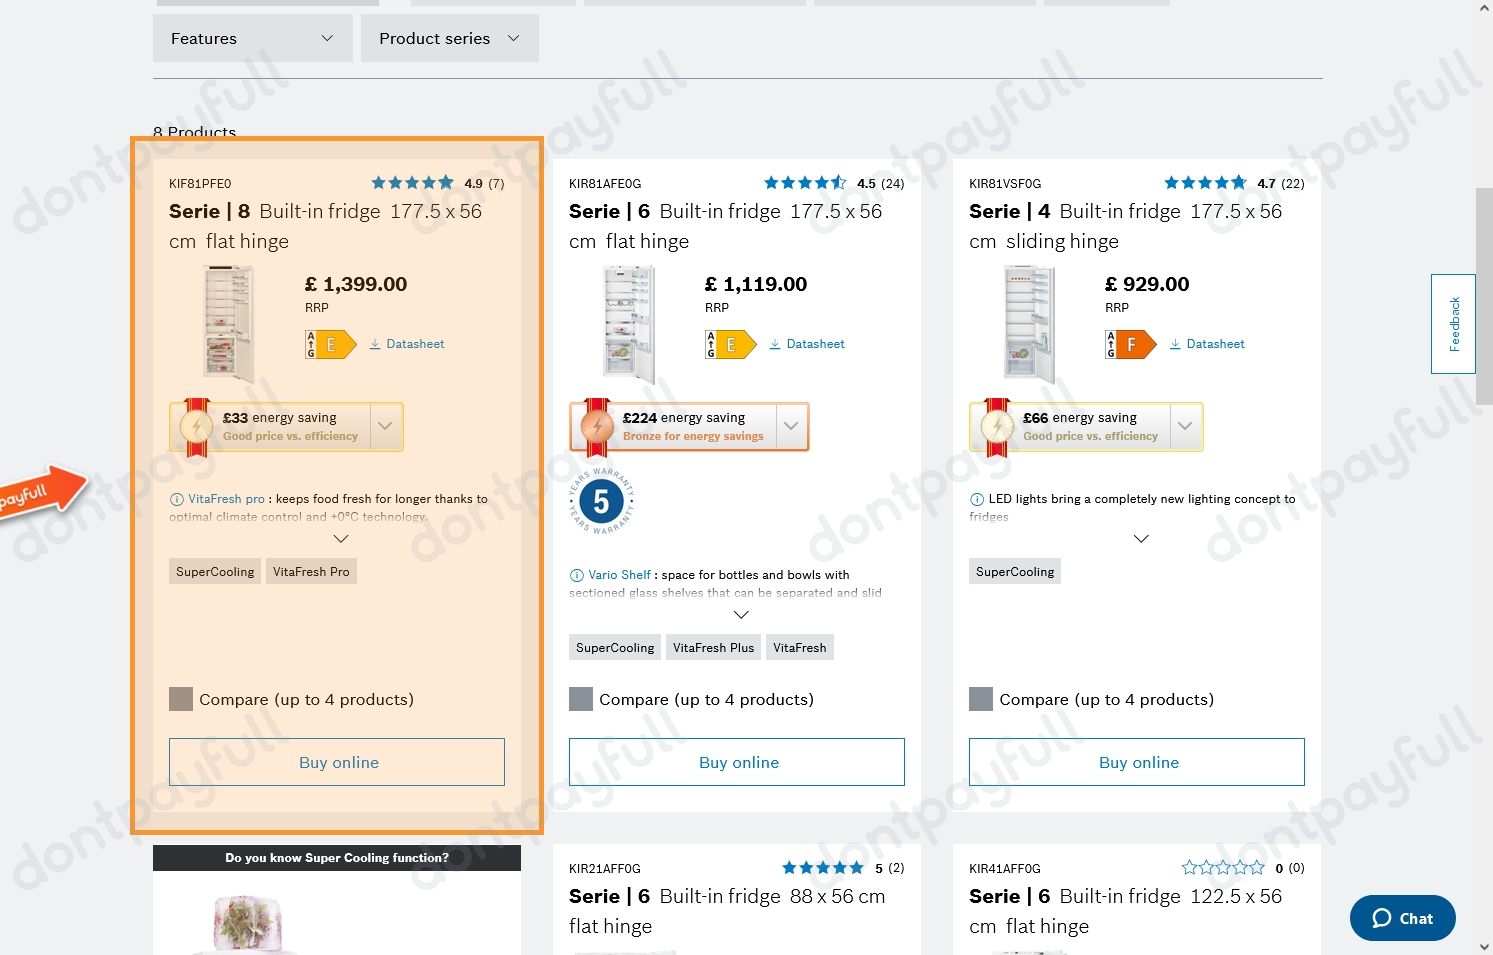Open the Features filter dropdown

tap(252, 38)
